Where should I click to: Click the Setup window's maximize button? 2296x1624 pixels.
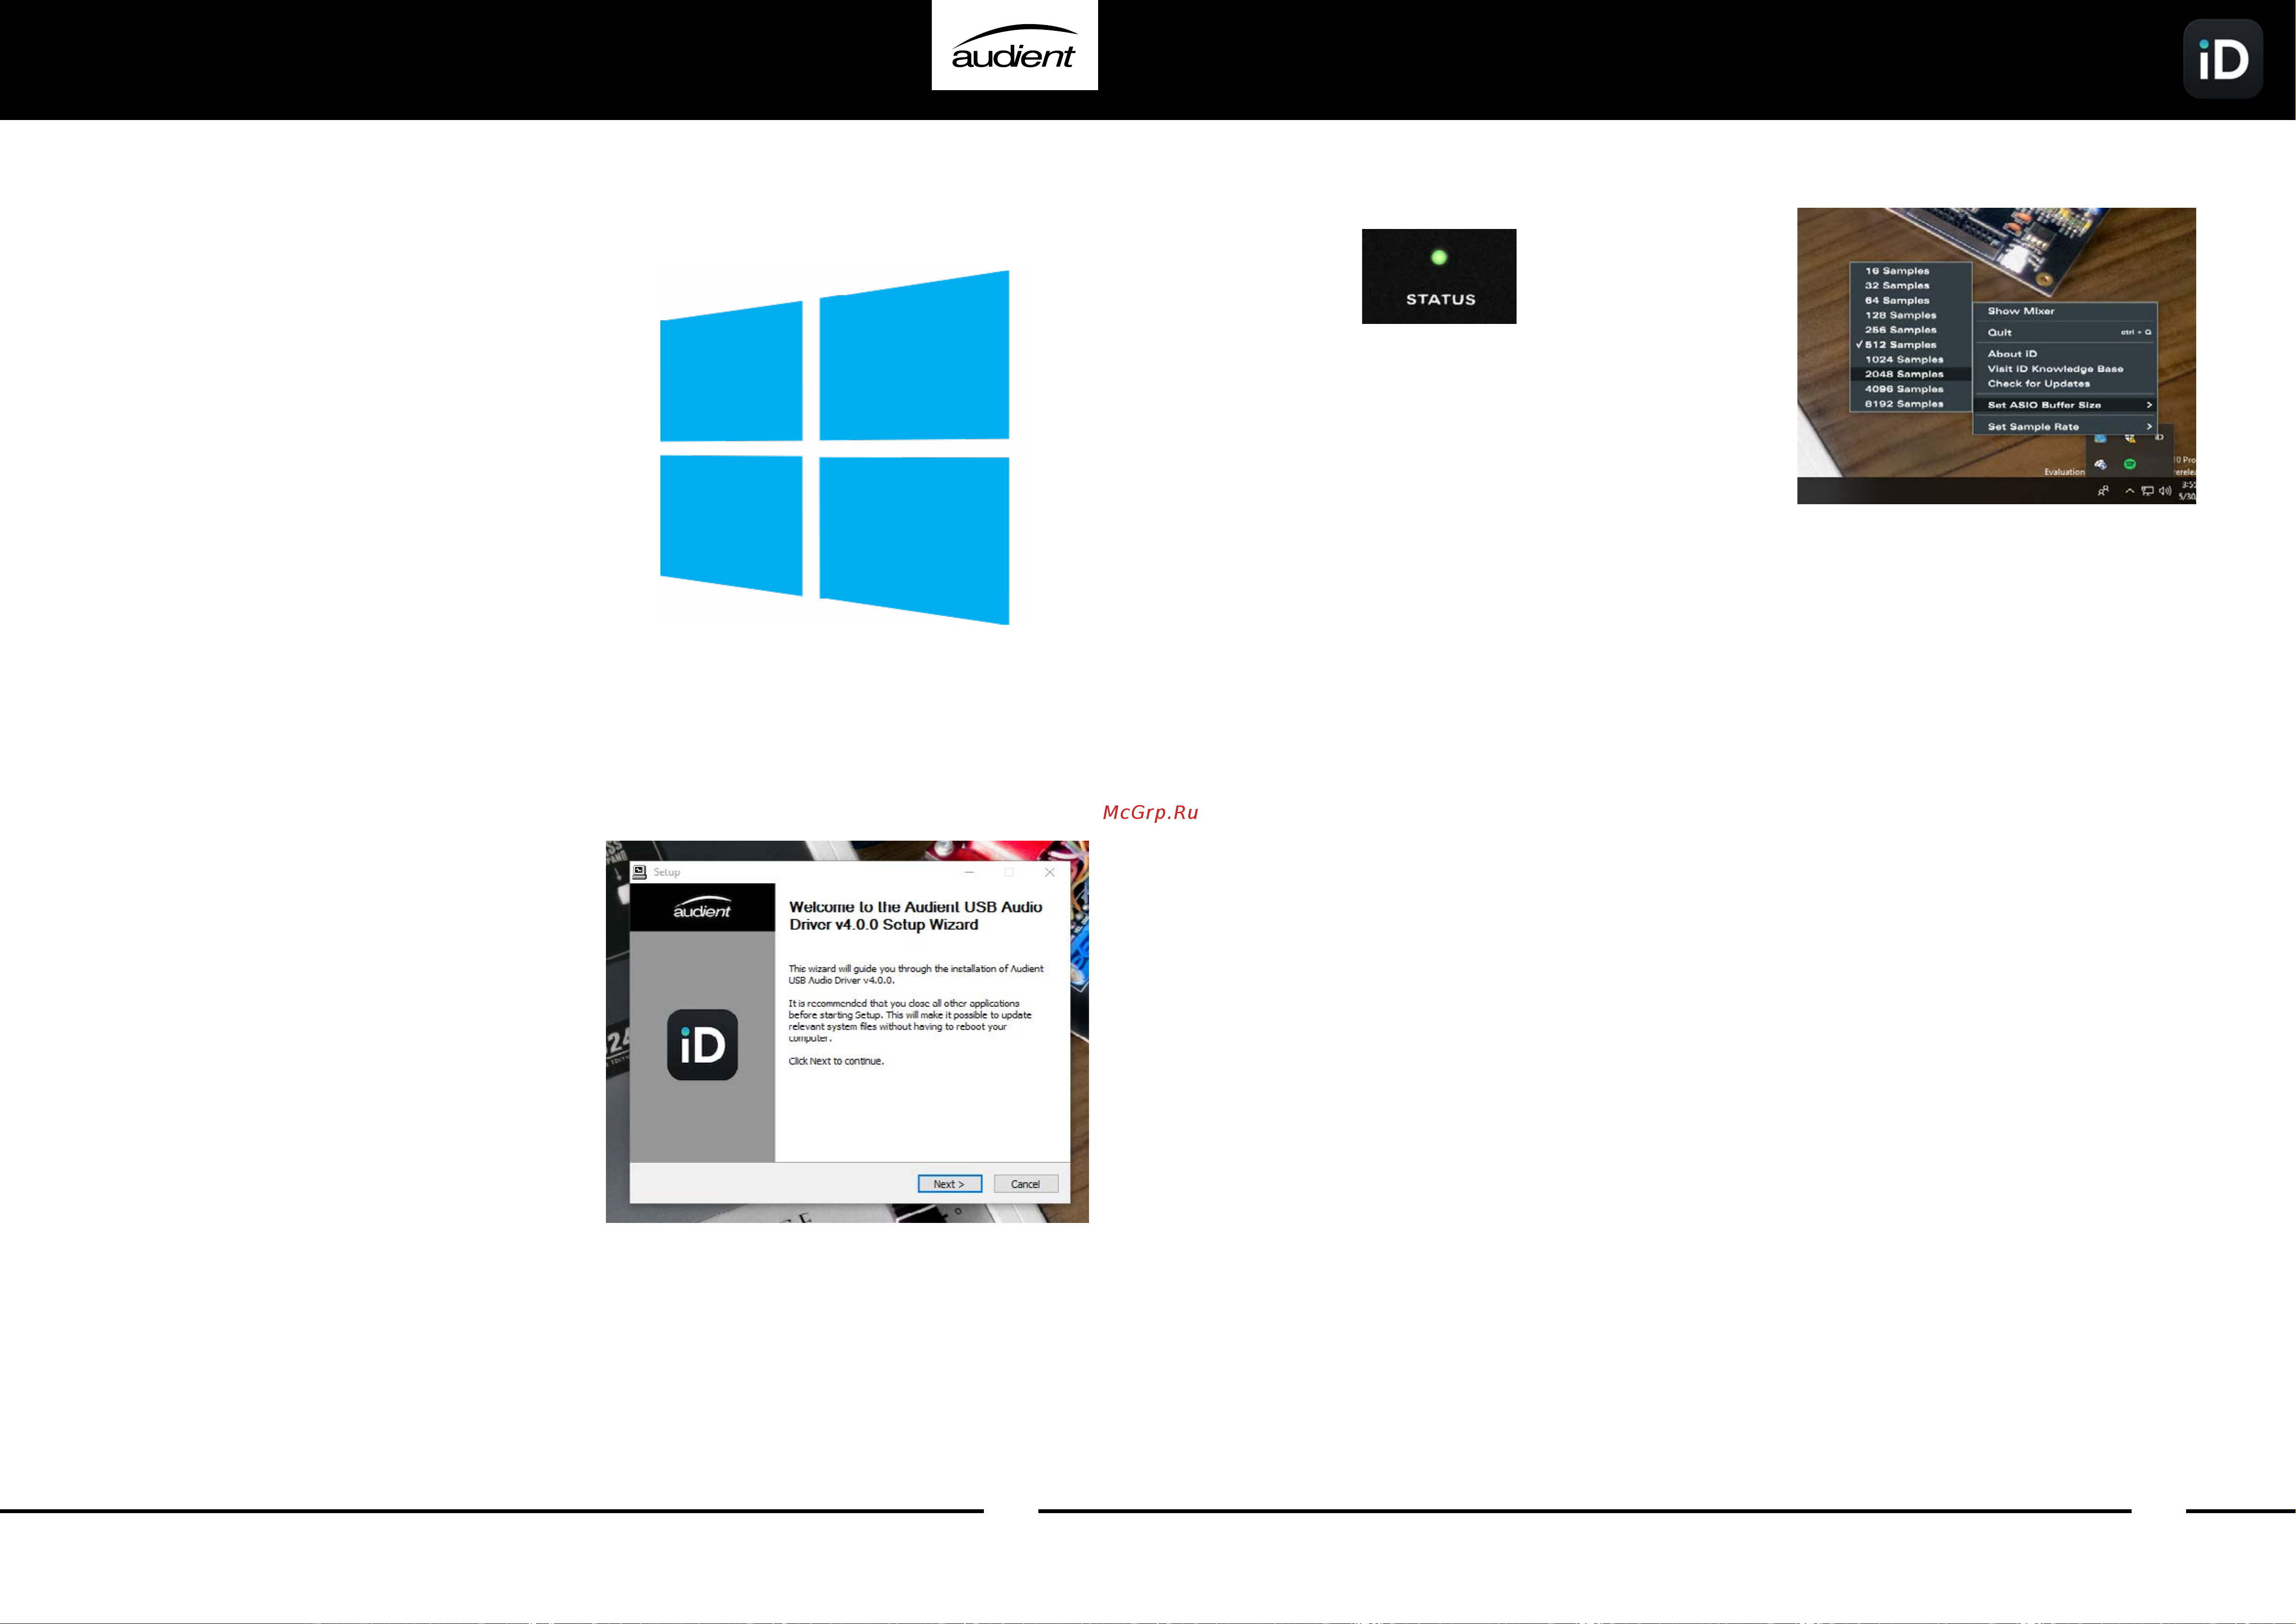tap(1009, 872)
